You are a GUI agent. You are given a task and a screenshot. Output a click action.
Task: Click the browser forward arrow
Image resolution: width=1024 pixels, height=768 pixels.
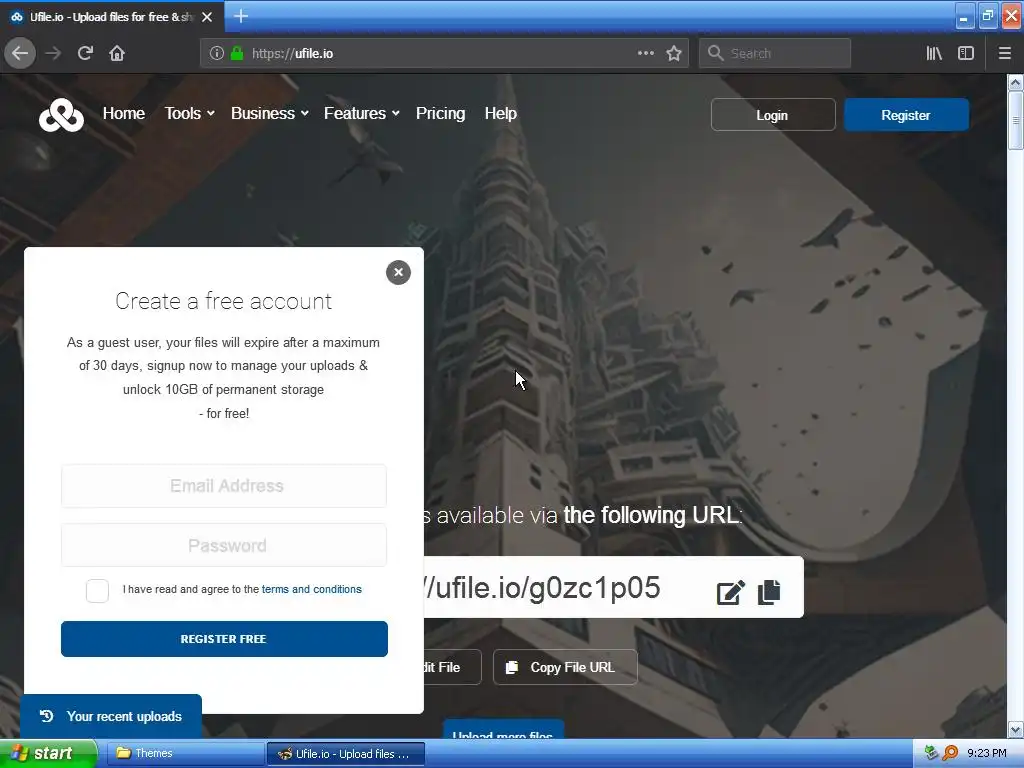pos(53,54)
